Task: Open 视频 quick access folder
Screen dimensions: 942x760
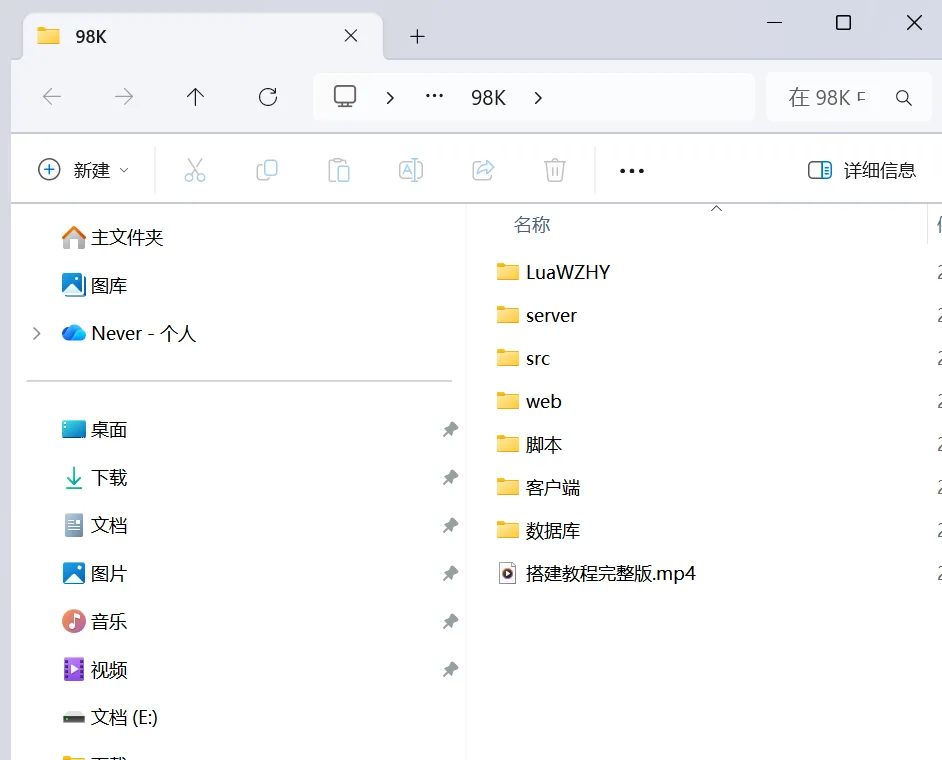Action: pos(94,669)
